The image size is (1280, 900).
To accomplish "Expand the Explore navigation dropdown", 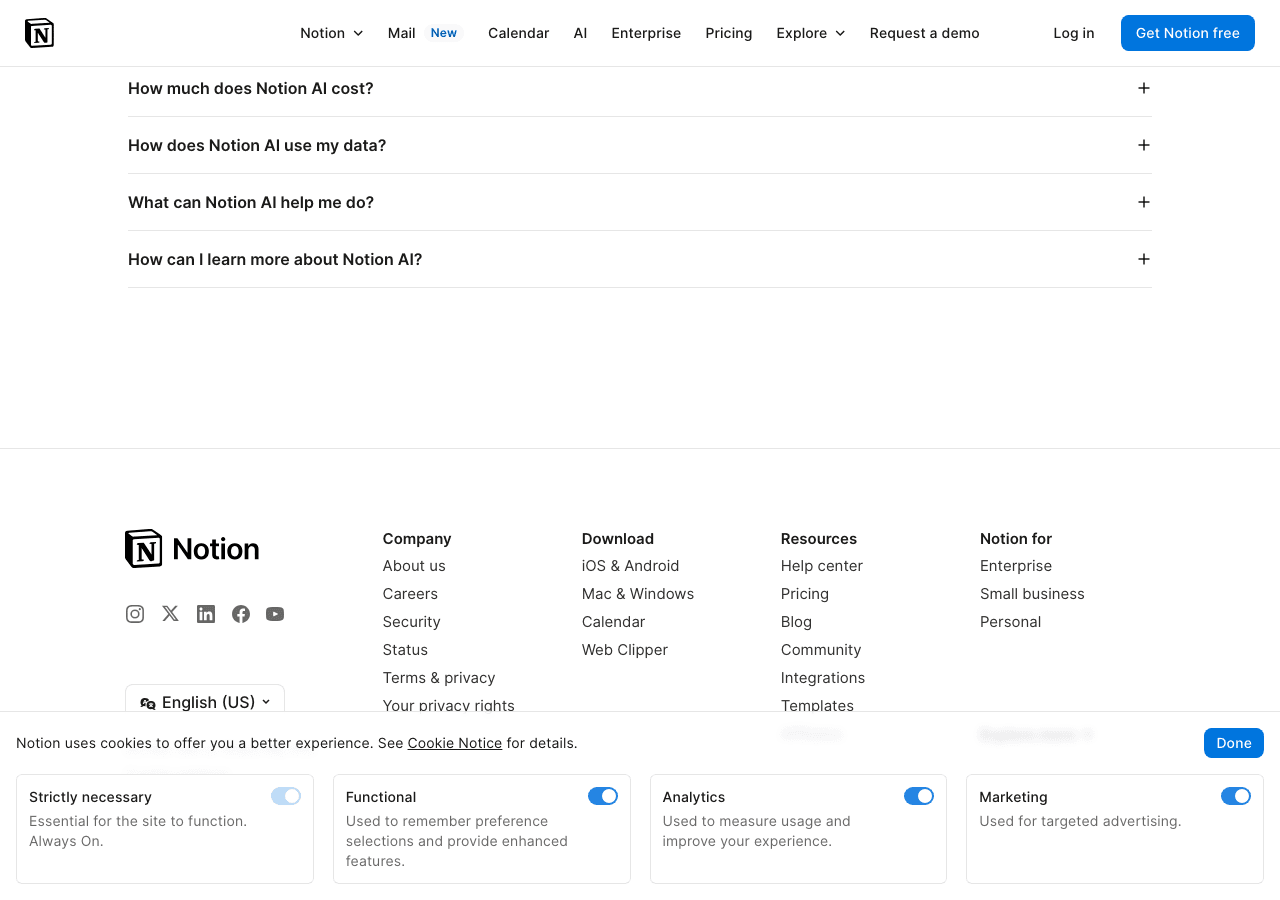I will (x=810, y=33).
